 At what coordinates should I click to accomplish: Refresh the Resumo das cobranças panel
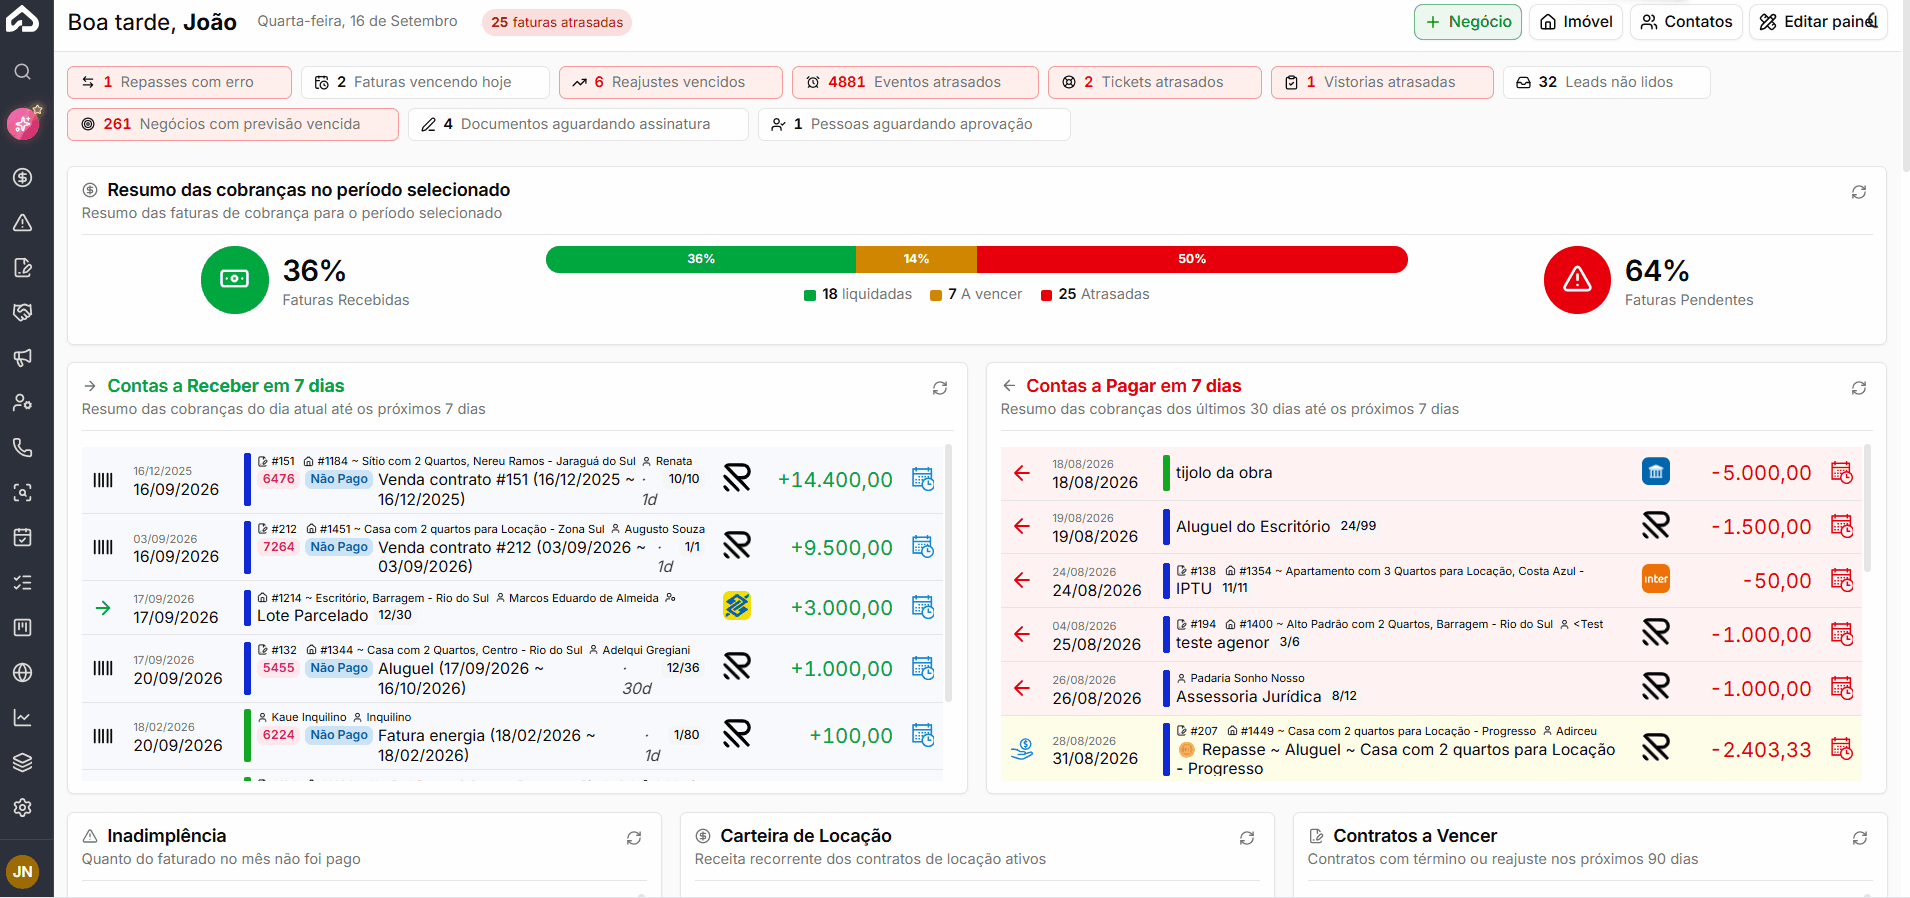pyautogui.click(x=1858, y=192)
